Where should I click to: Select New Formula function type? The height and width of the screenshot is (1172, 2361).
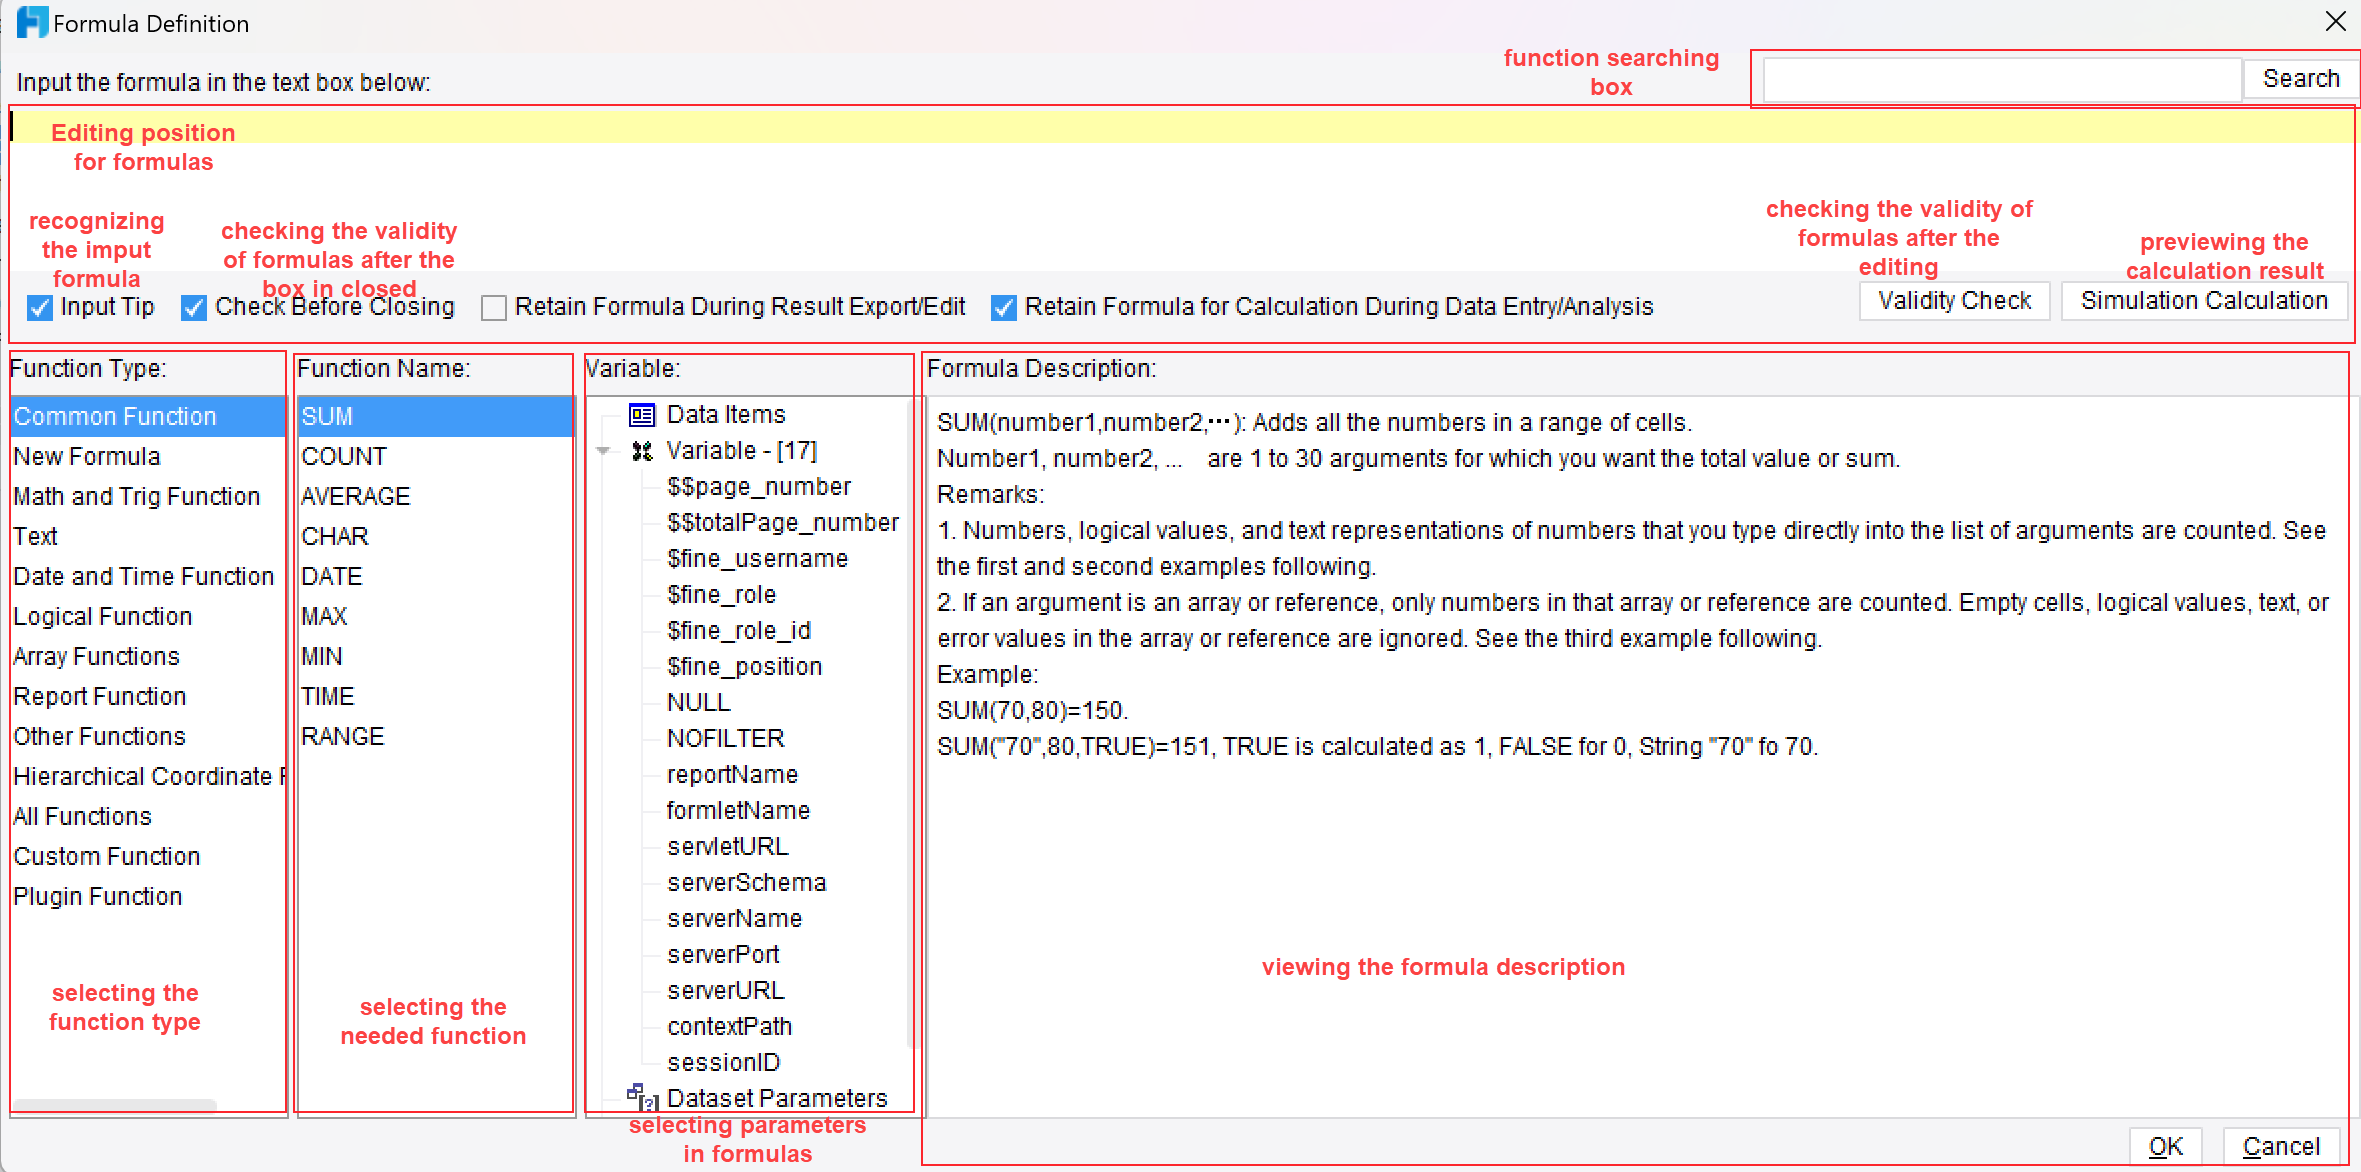[148, 456]
